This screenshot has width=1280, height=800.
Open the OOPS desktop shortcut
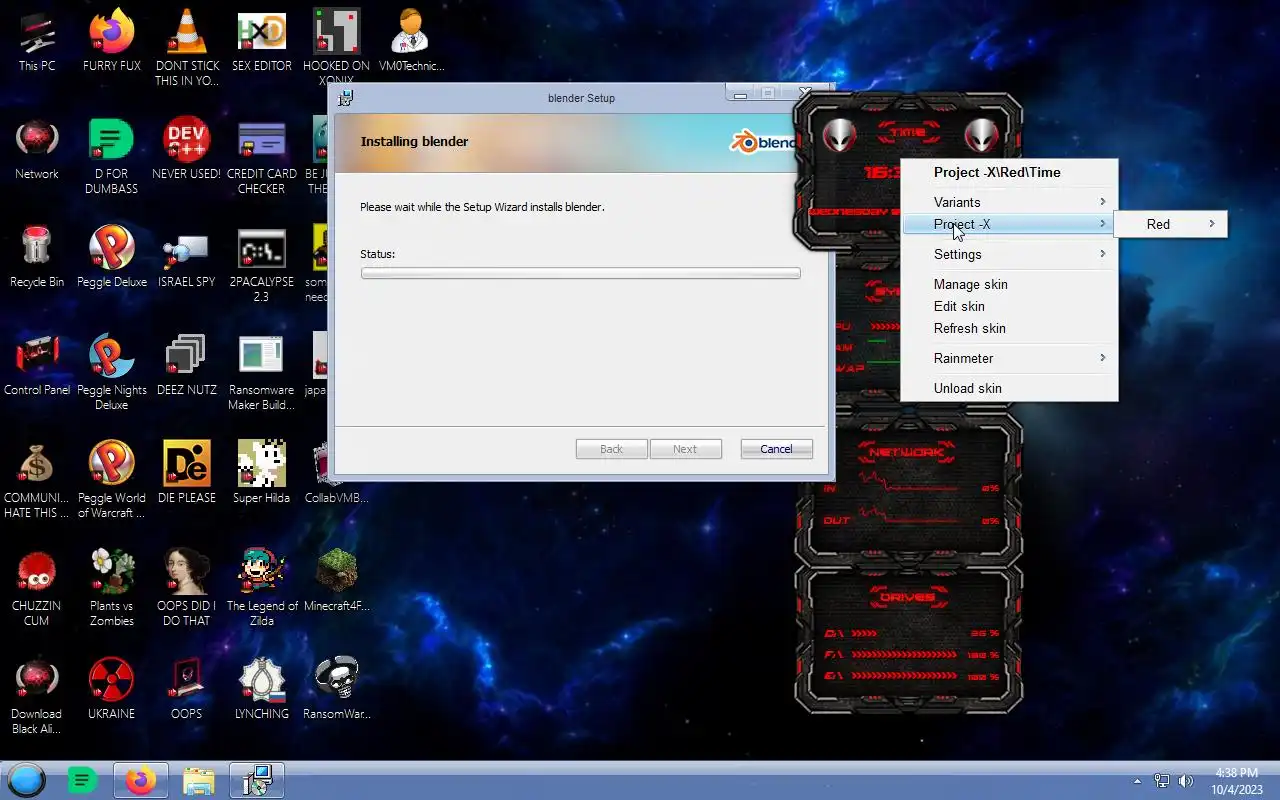tap(187, 688)
